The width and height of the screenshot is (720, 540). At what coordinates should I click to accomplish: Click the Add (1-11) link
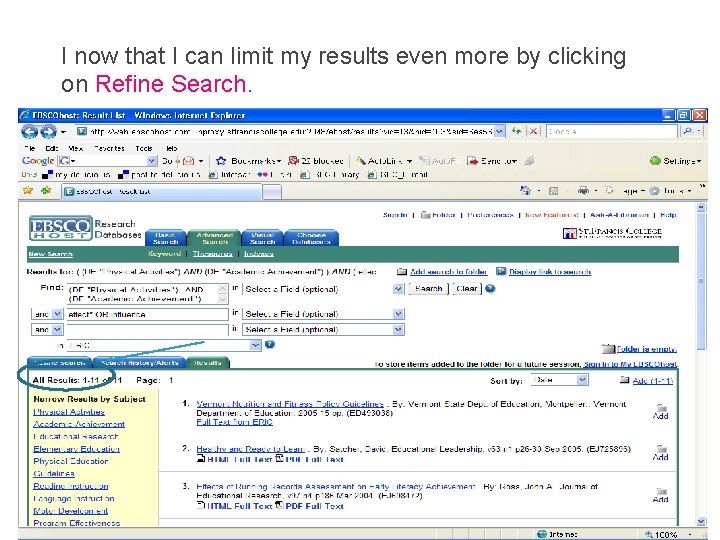652,381
